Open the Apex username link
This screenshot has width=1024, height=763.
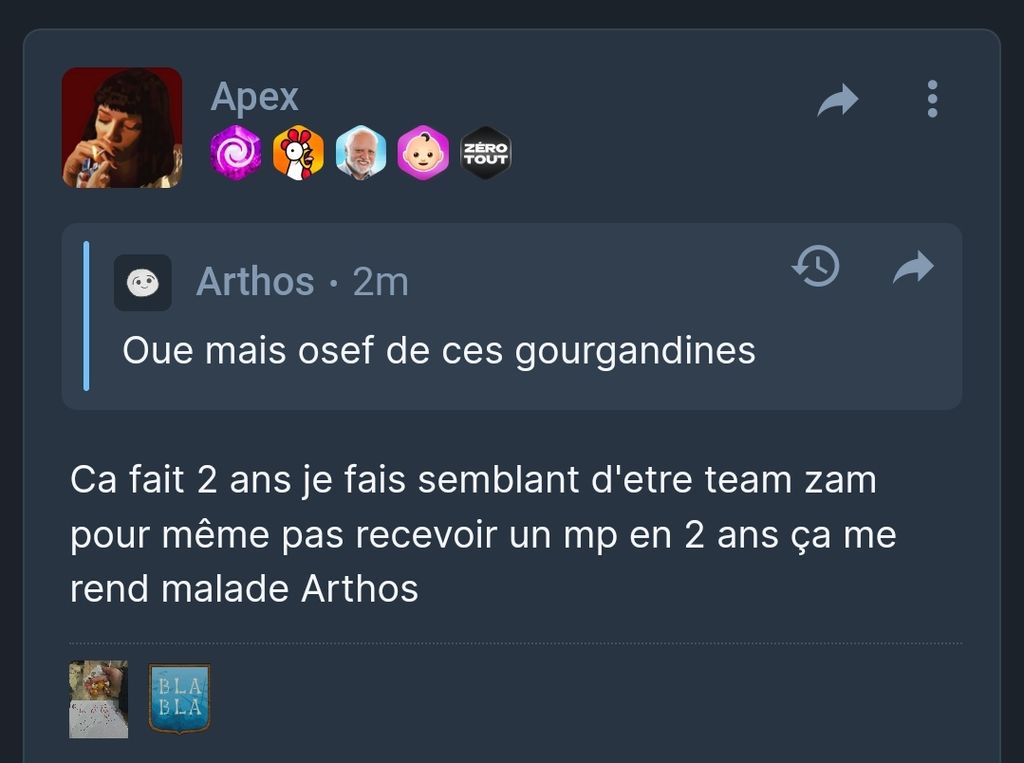(255, 97)
